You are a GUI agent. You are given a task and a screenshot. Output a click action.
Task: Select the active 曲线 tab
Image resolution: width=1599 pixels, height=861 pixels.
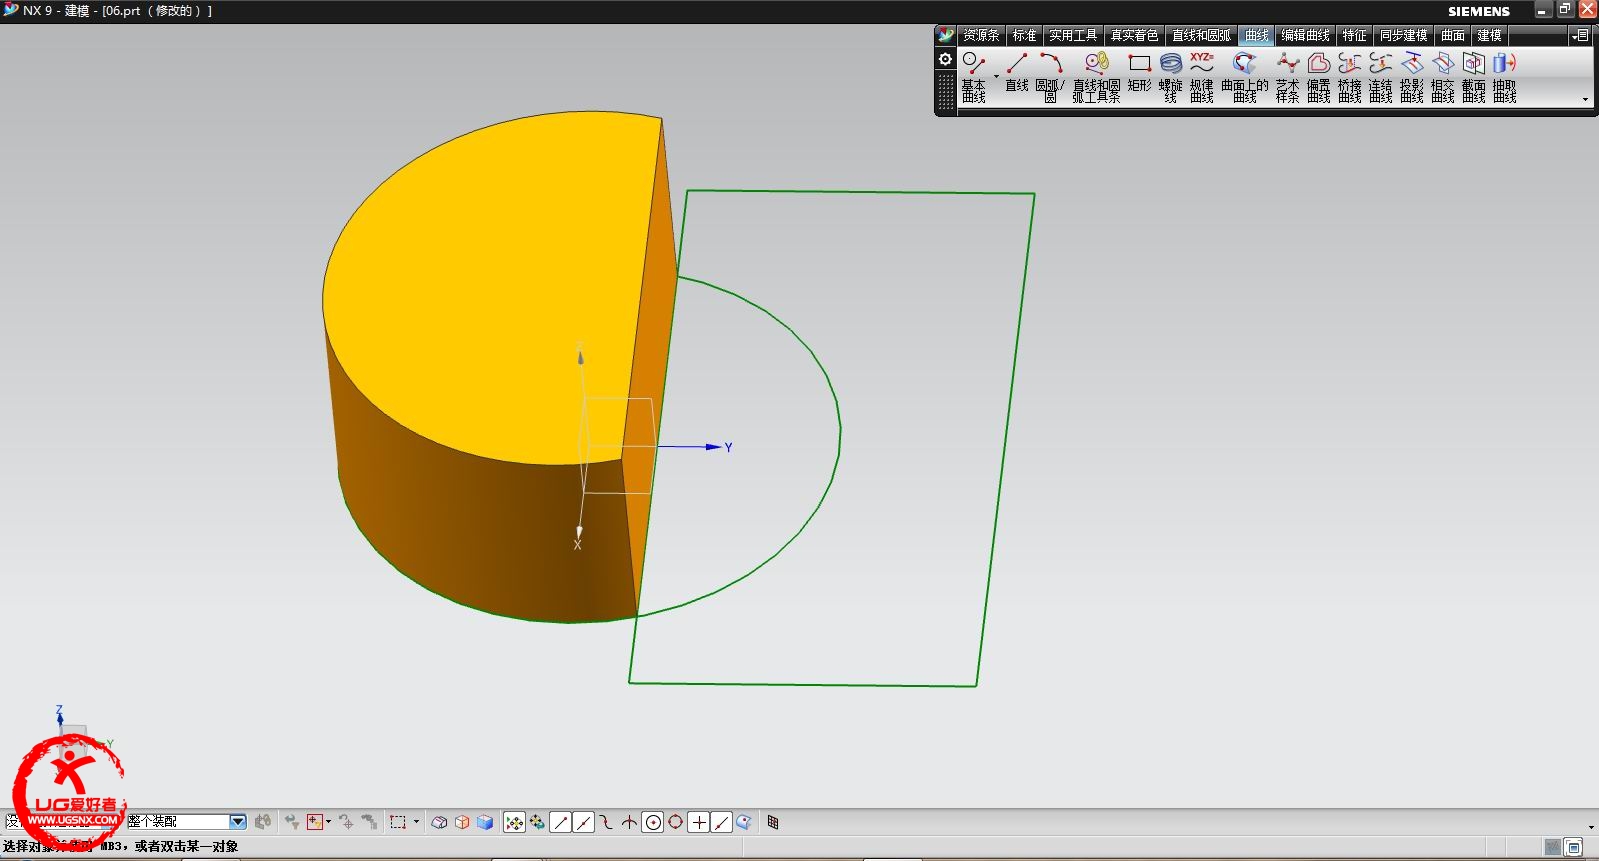pos(1257,35)
